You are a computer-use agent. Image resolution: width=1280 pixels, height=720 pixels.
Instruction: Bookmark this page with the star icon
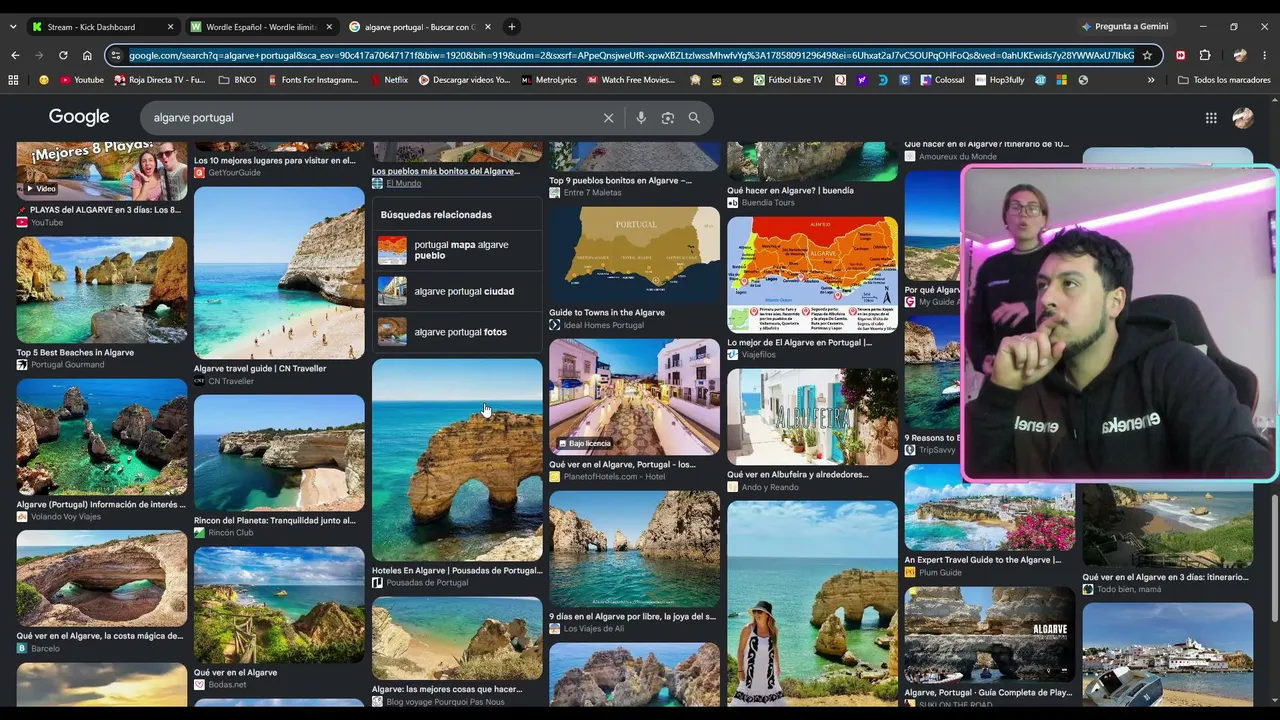1147,55
